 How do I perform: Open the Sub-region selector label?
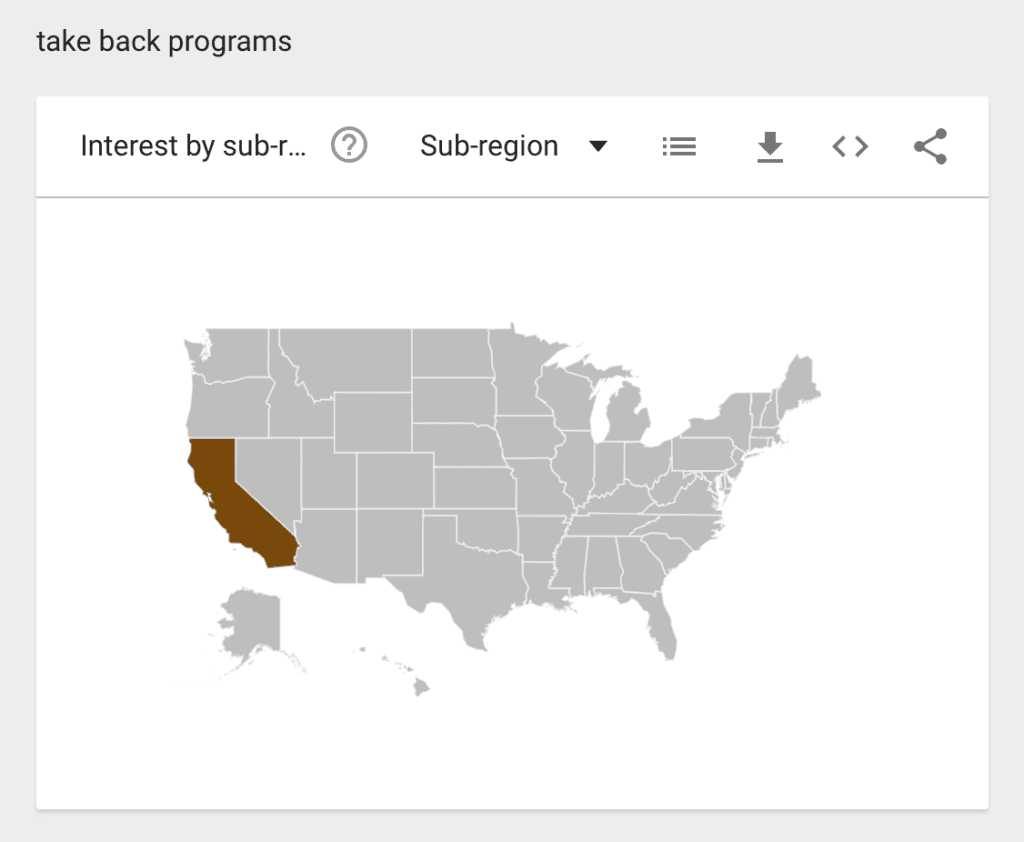point(489,146)
